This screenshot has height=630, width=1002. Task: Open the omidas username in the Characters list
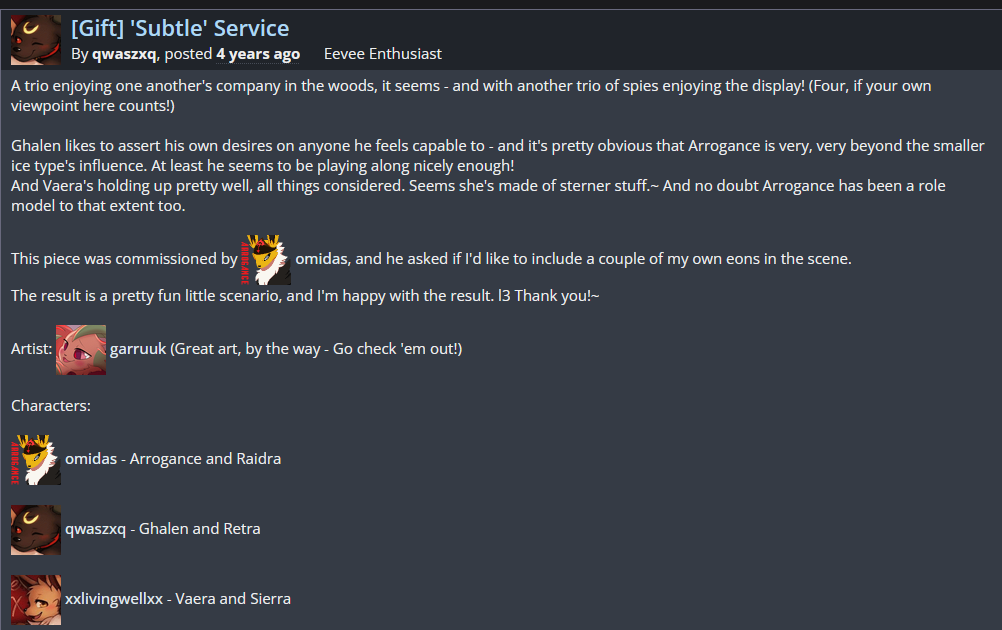coord(91,459)
